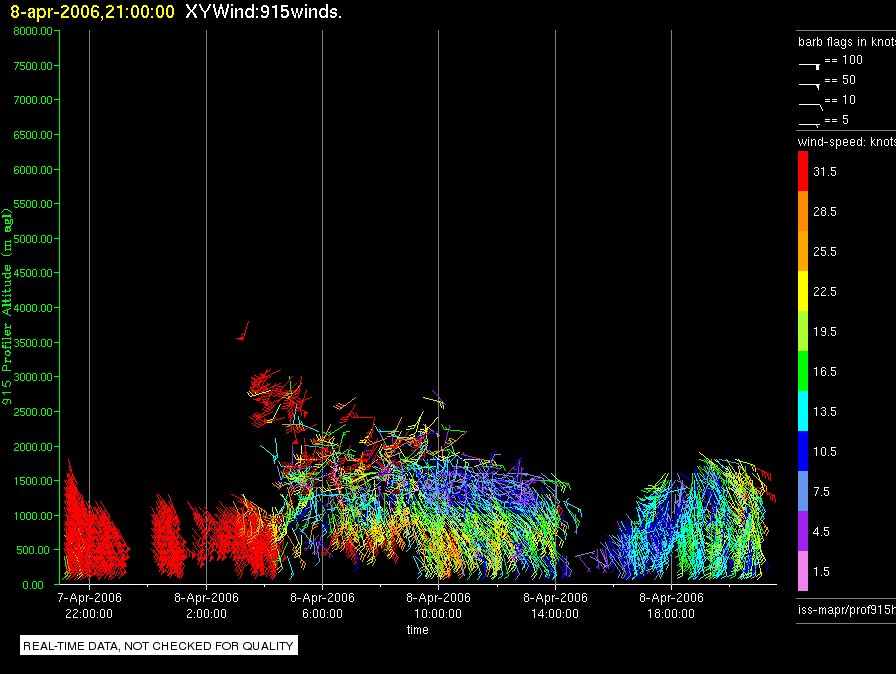Click the 5000.00 altitude tick label
896x674 pixels.
[33, 239]
